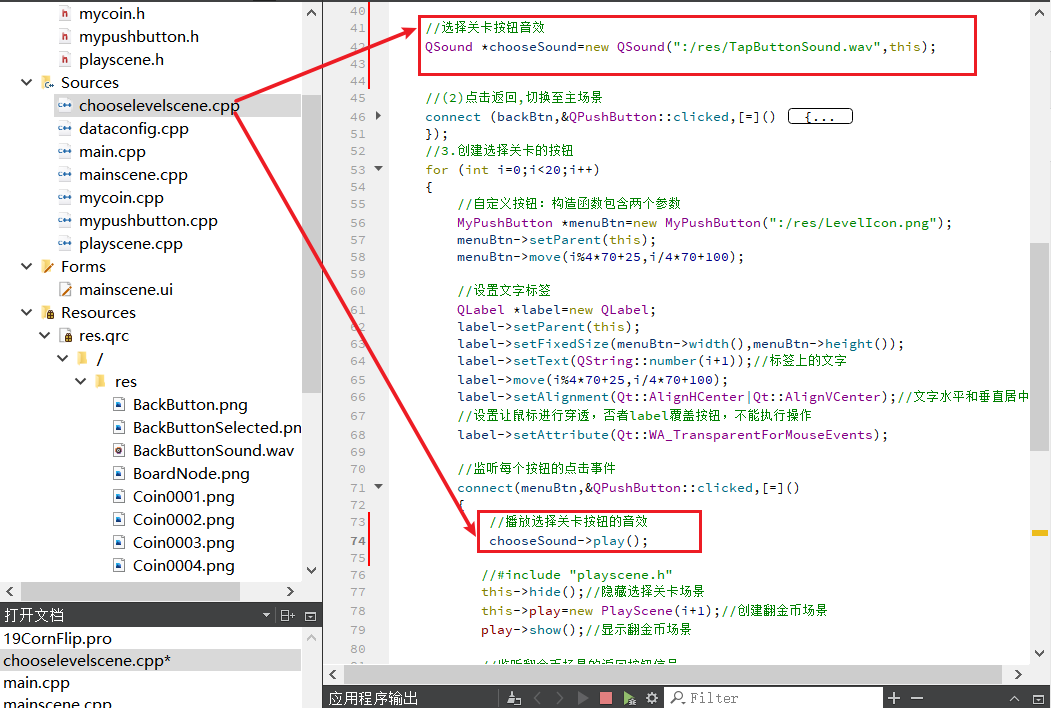
Task: Open mainscene.cpp in project tree
Action: (133, 174)
